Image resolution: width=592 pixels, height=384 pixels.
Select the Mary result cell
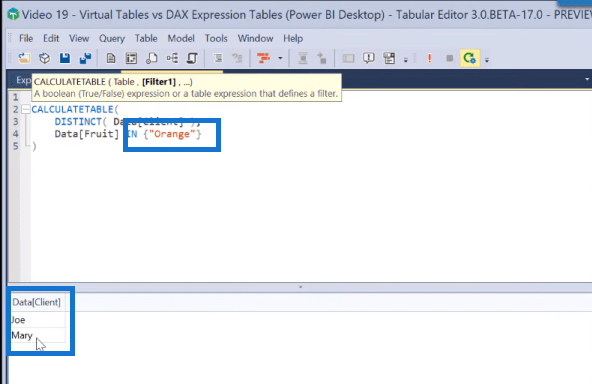38,335
